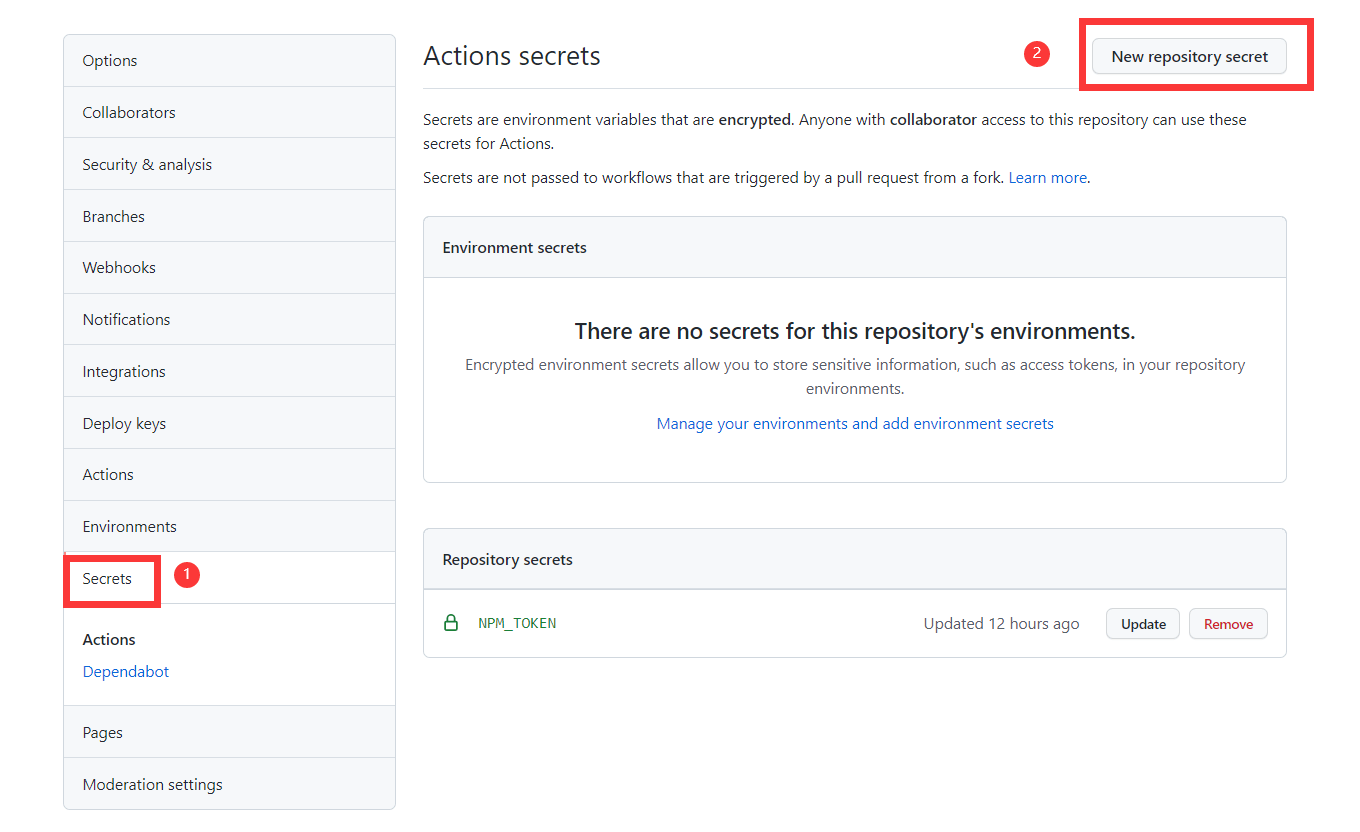This screenshot has height=832, width=1360.
Task: Go to Collaborators settings
Action: point(229,112)
